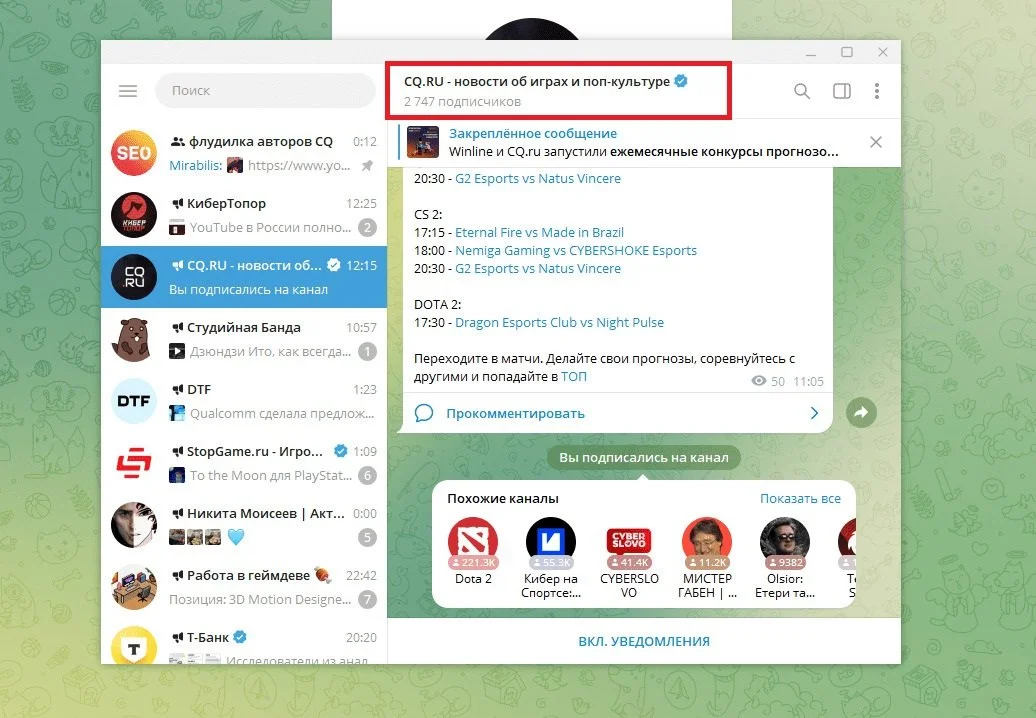
Task: Click the view count eye icon
Action: coord(759,381)
